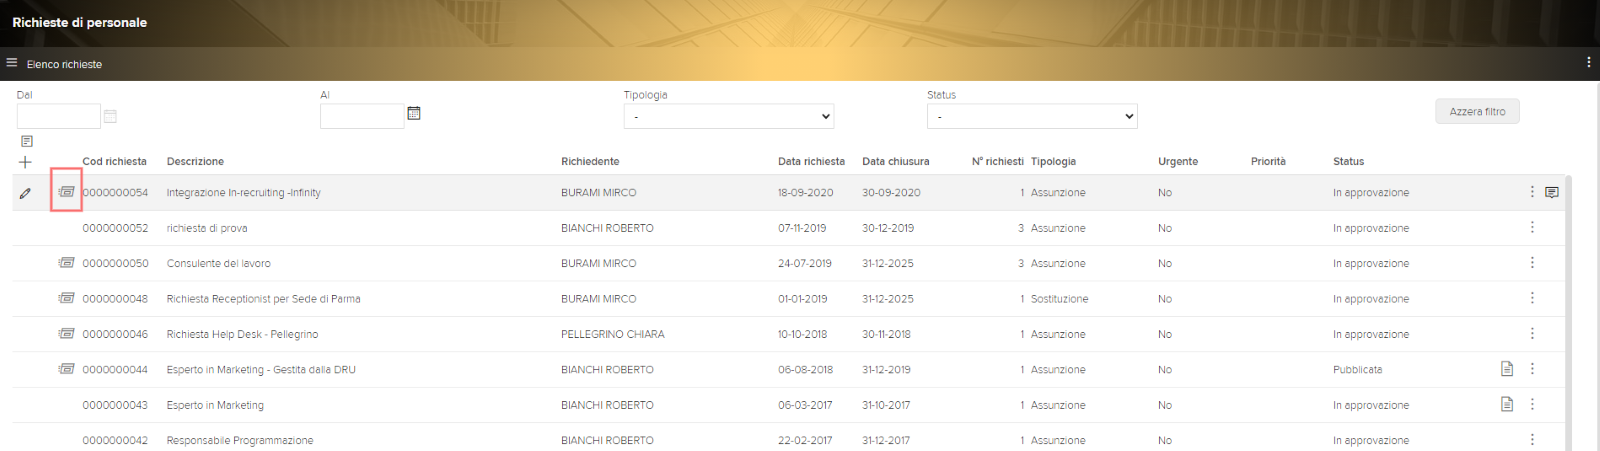
Task: Open row actions menu for request 0000000043
Action: tap(1532, 404)
